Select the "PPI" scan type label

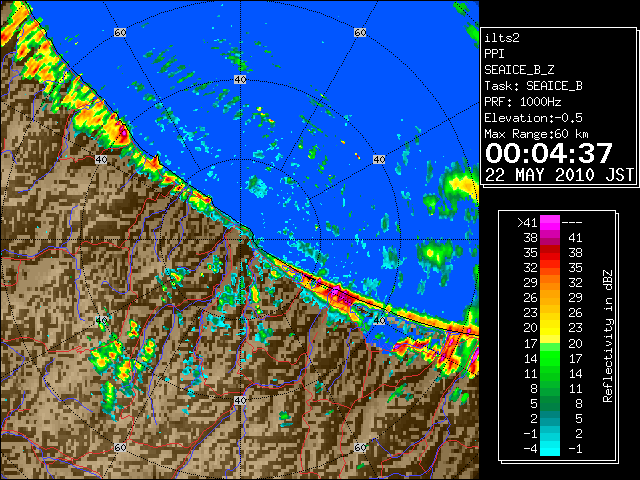494,54
